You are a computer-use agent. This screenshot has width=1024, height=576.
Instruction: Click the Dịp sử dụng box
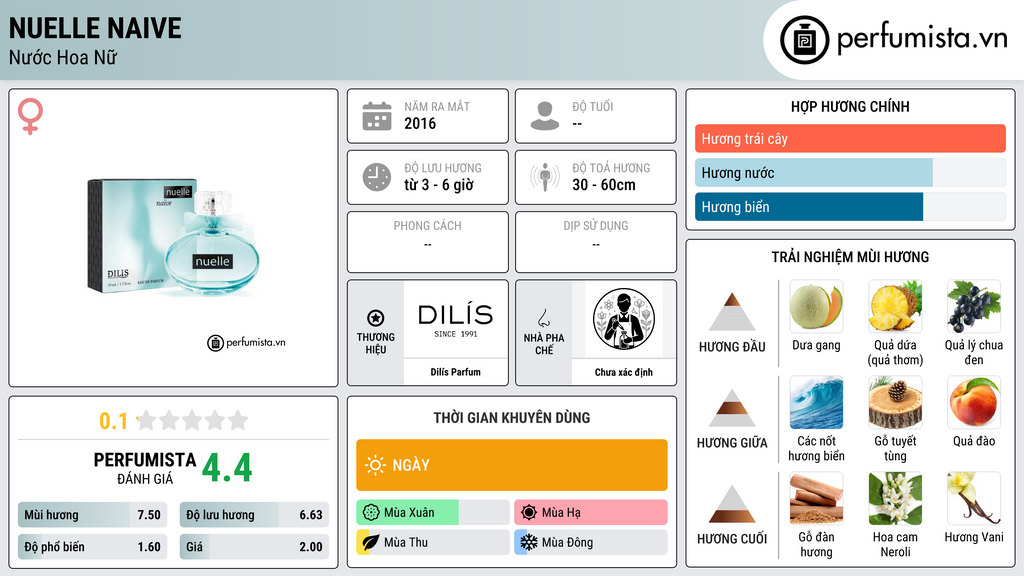(x=596, y=242)
